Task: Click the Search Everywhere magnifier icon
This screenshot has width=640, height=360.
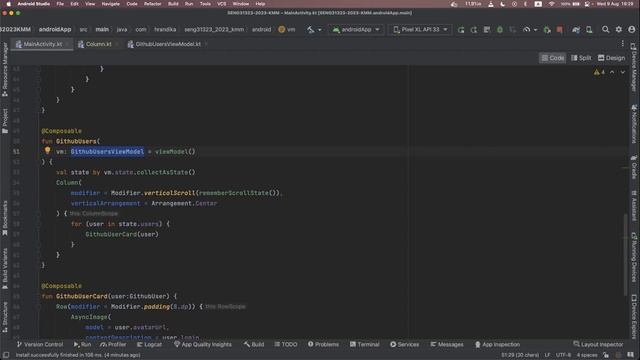Action: pos(606,29)
